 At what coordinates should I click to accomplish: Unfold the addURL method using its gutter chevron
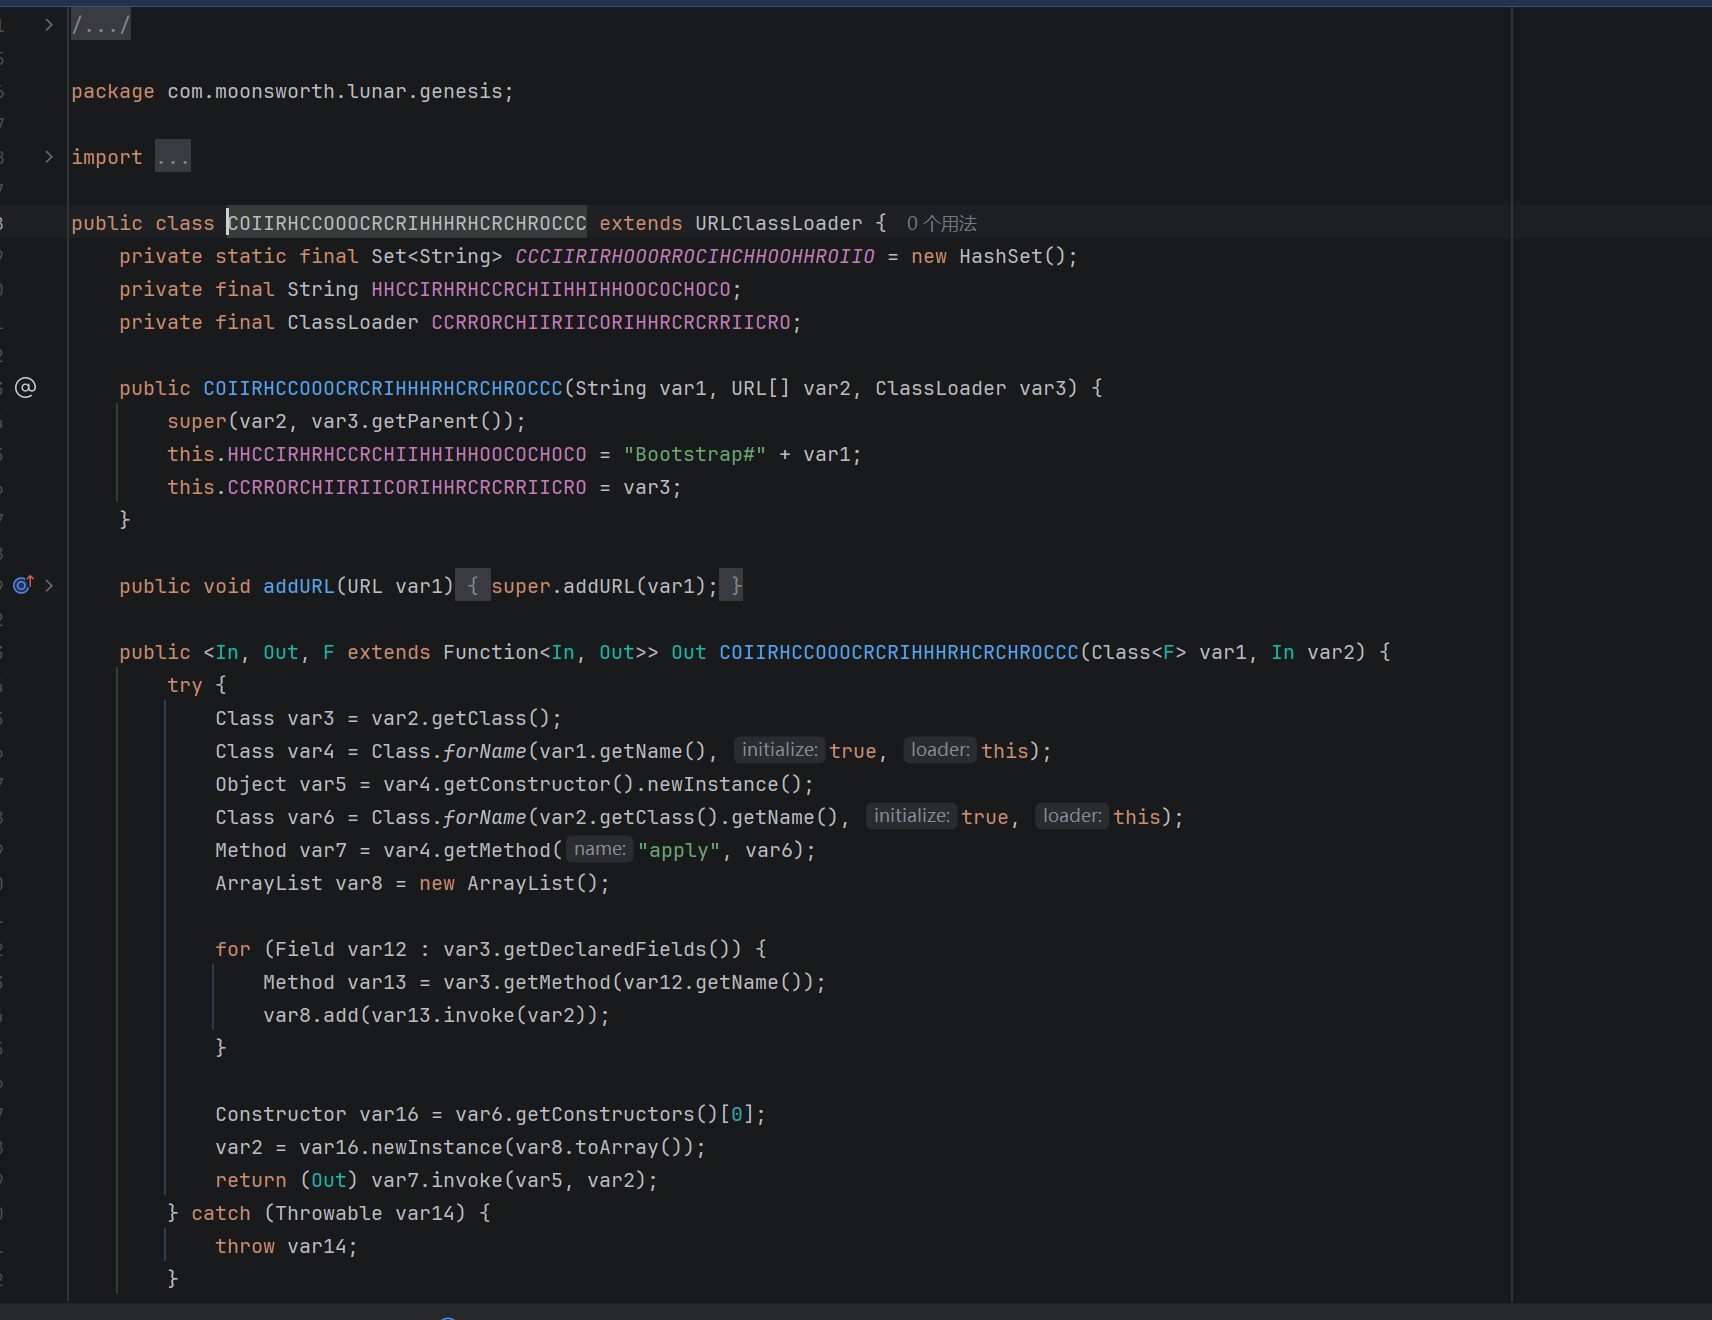(x=49, y=585)
